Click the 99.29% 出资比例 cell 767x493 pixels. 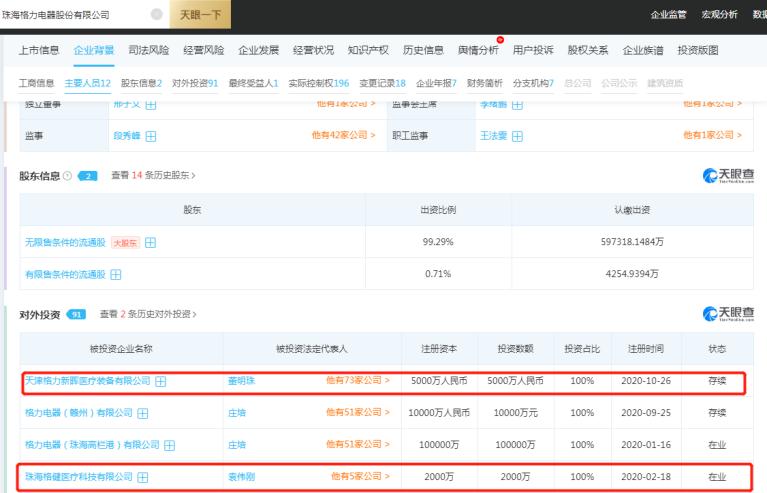pos(438,242)
